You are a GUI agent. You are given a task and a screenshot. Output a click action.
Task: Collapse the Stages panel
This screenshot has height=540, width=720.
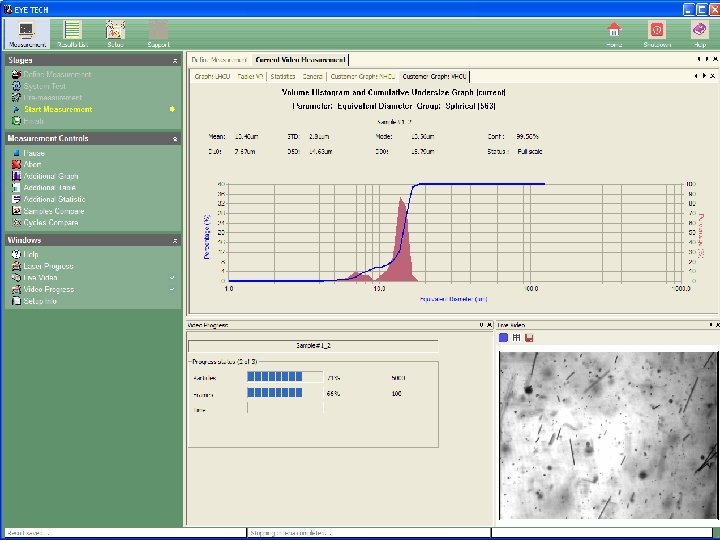tap(175, 61)
